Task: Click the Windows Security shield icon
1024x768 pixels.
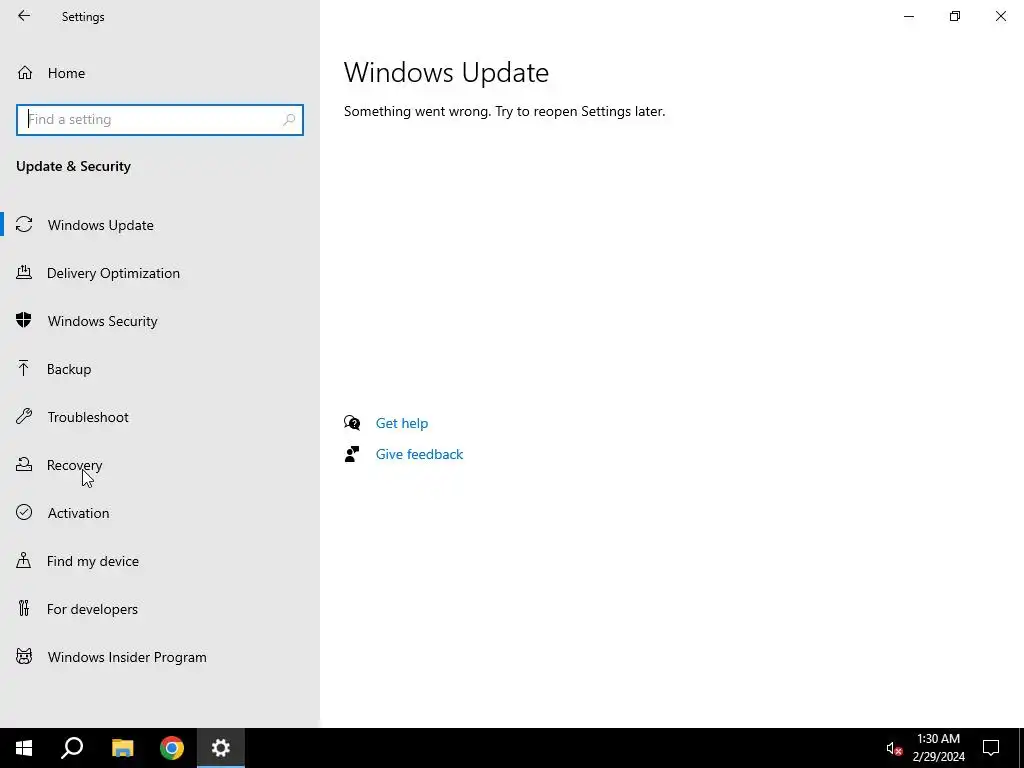Action: [x=24, y=320]
